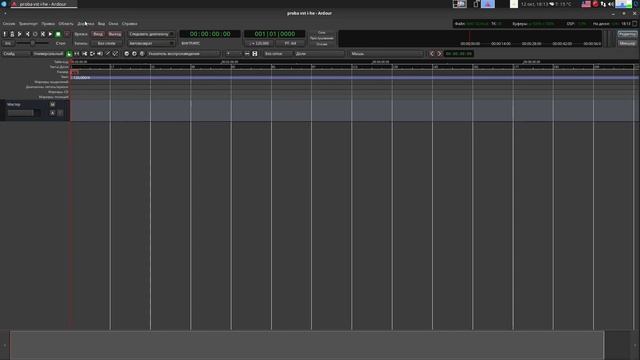Click the volume icon in system tray

(611, 4)
